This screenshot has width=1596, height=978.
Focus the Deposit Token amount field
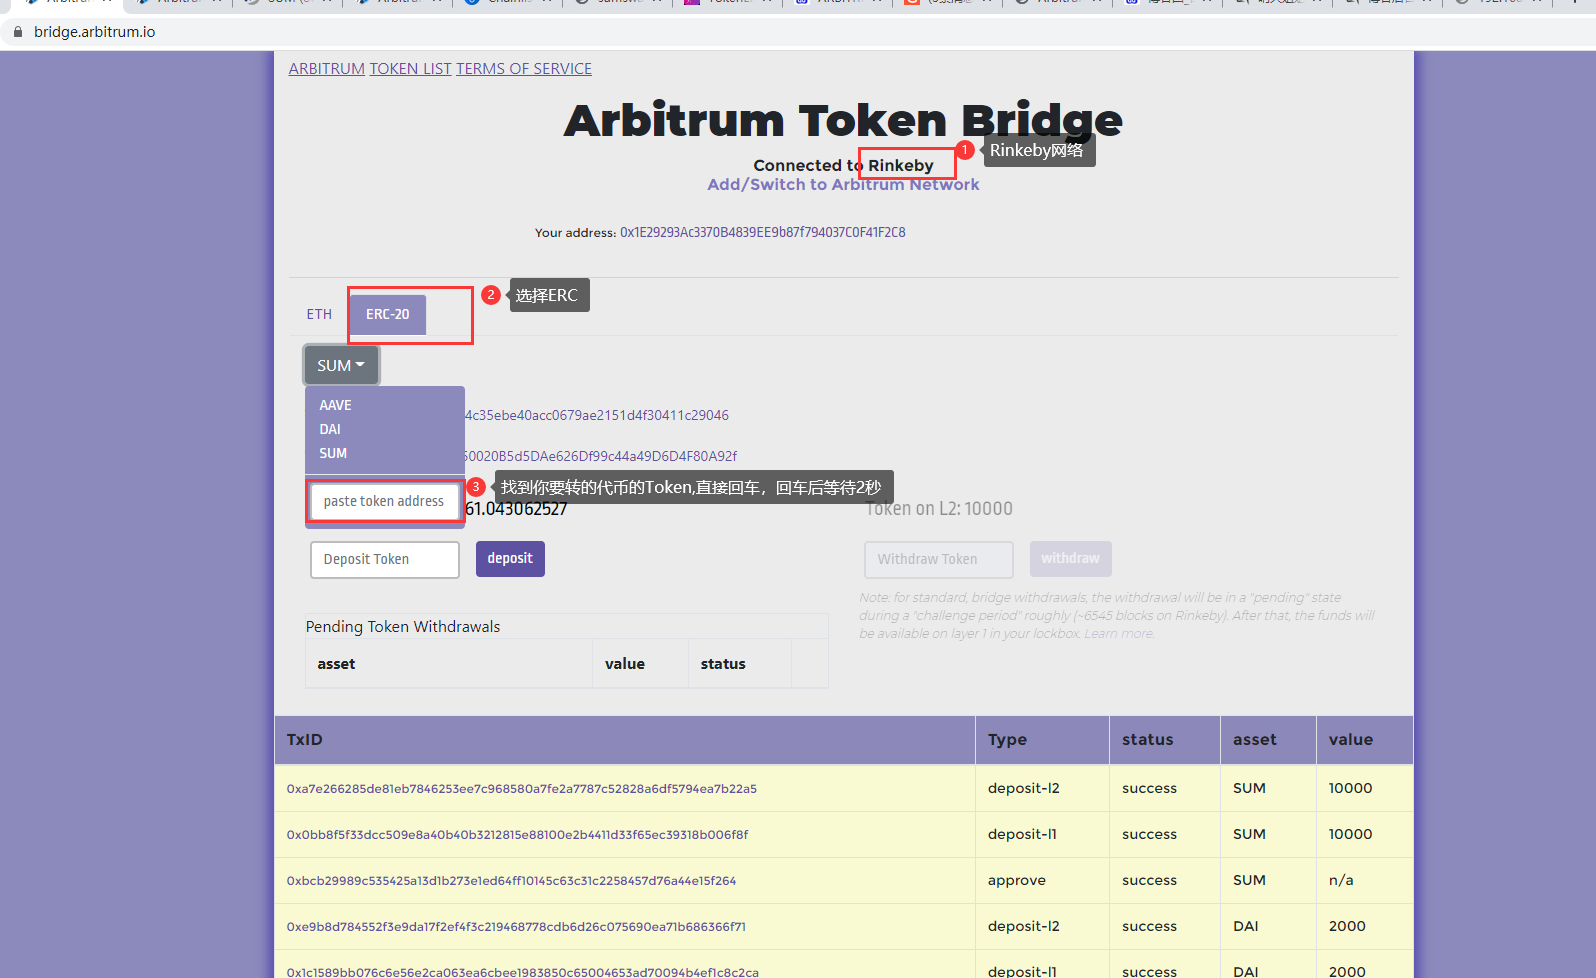click(385, 560)
